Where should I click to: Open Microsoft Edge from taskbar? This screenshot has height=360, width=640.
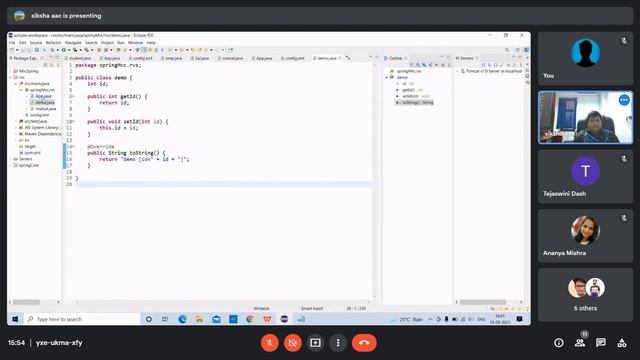(x=182, y=319)
